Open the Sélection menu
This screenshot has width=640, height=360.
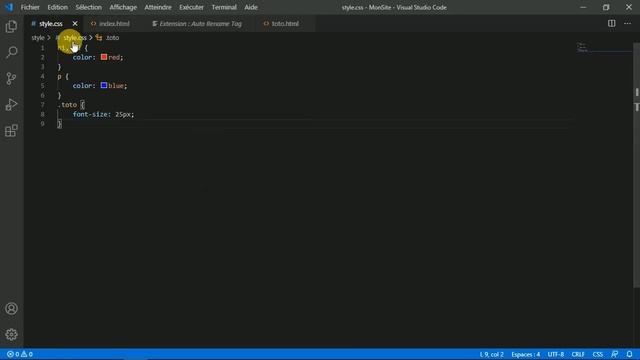(x=89, y=7)
